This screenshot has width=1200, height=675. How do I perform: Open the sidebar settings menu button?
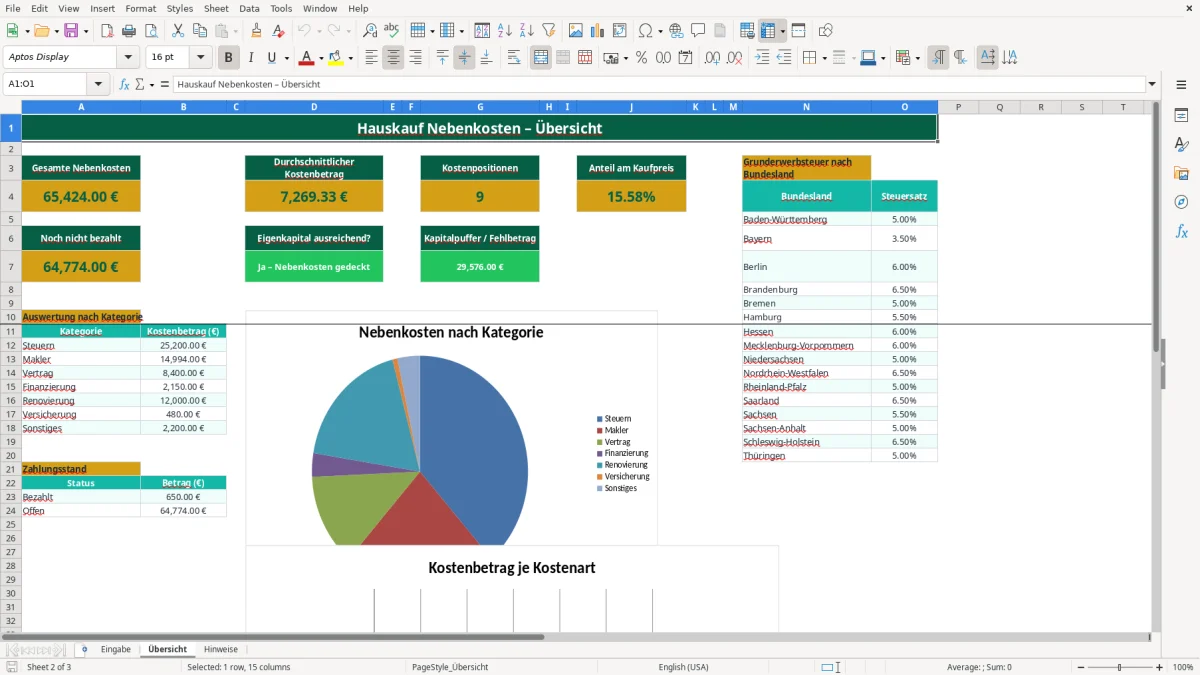pos(1181,87)
